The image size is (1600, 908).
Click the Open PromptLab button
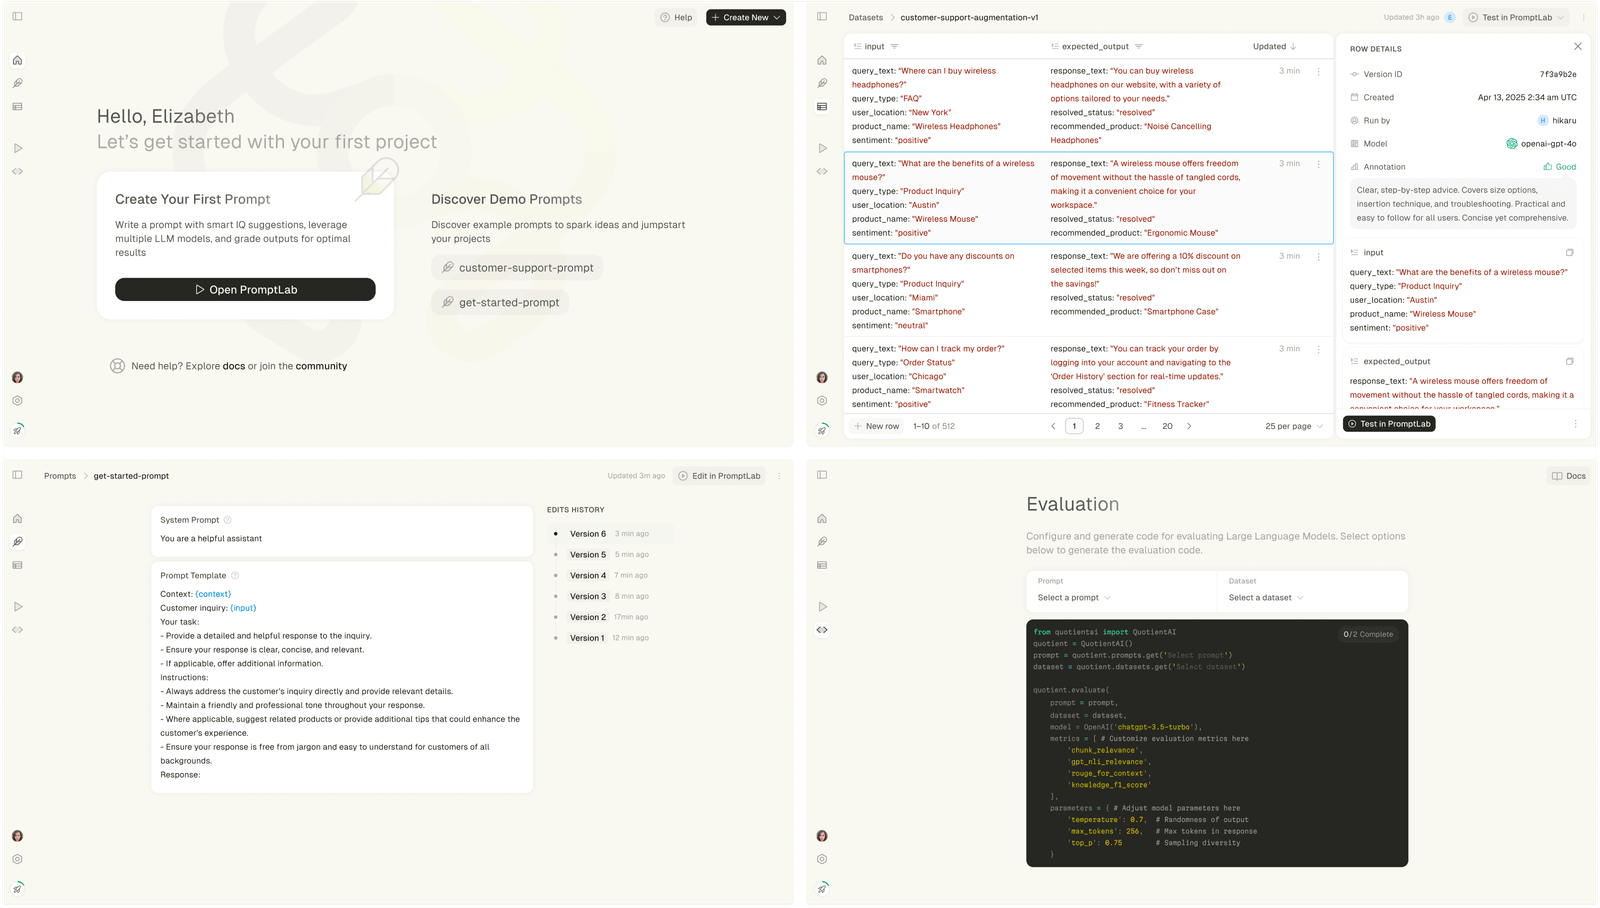point(245,289)
